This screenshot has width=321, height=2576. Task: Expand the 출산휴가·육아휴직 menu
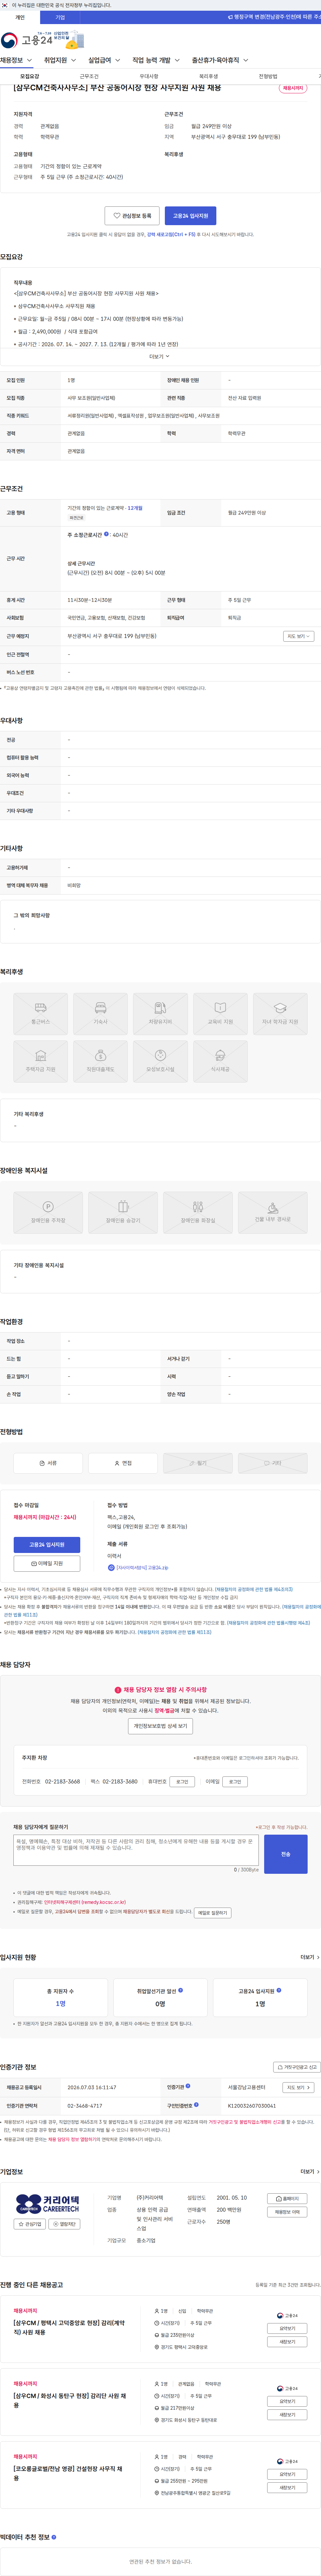point(220,60)
